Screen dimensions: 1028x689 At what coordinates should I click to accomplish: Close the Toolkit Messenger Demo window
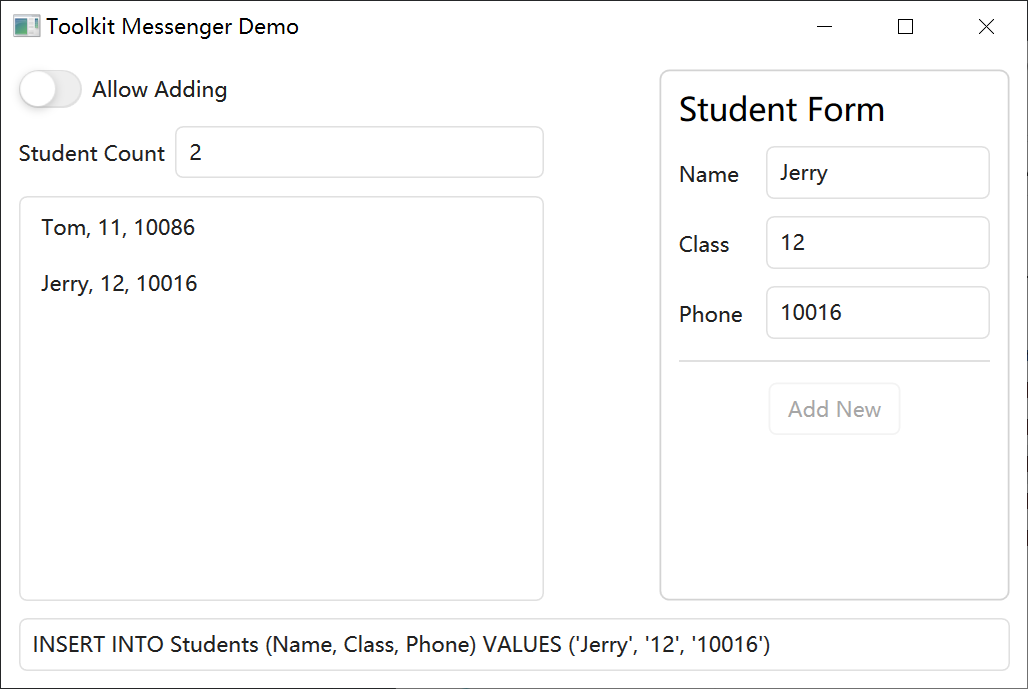[986, 26]
